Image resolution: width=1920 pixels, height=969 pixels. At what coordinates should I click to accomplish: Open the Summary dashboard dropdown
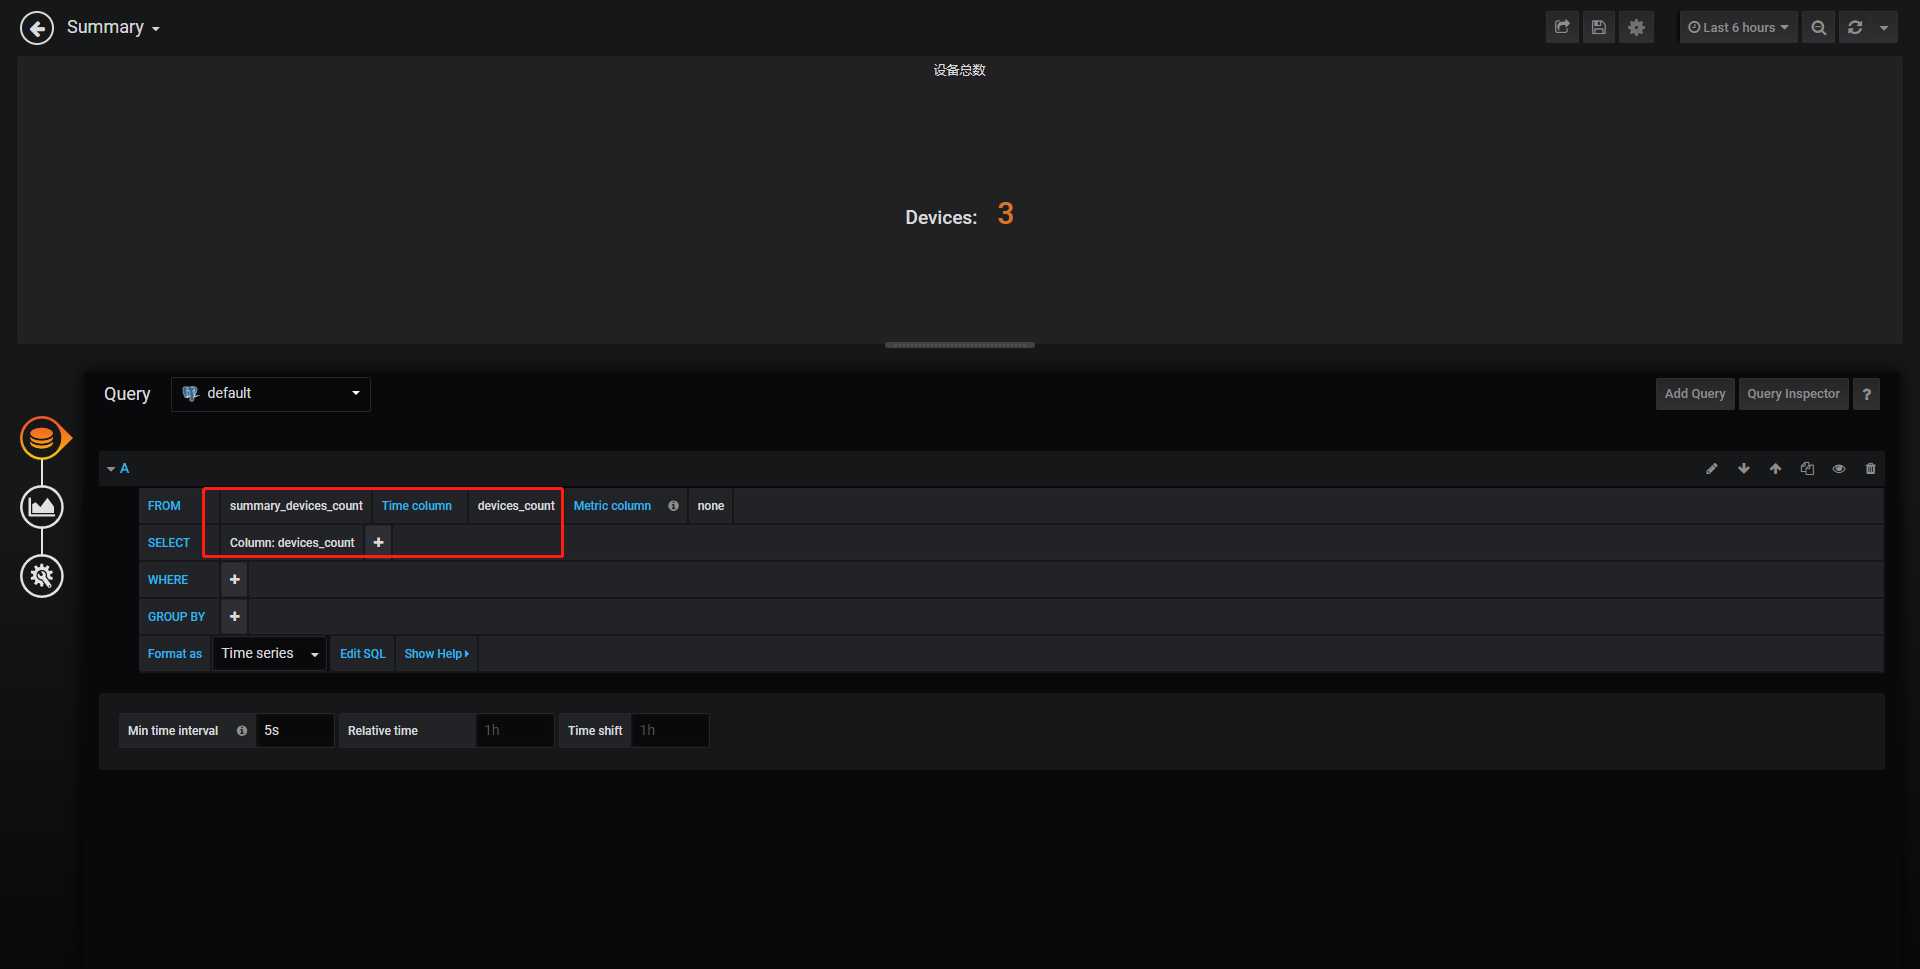tap(113, 28)
